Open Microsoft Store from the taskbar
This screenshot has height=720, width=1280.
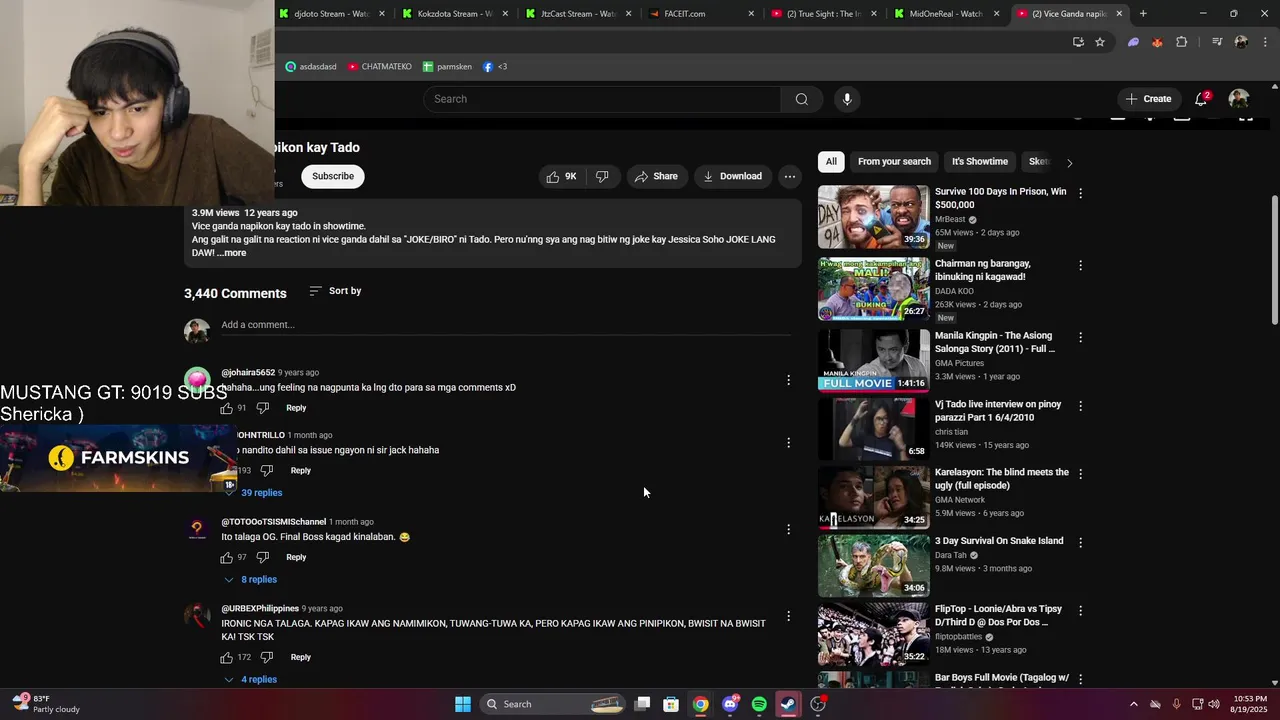[x=671, y=704]
